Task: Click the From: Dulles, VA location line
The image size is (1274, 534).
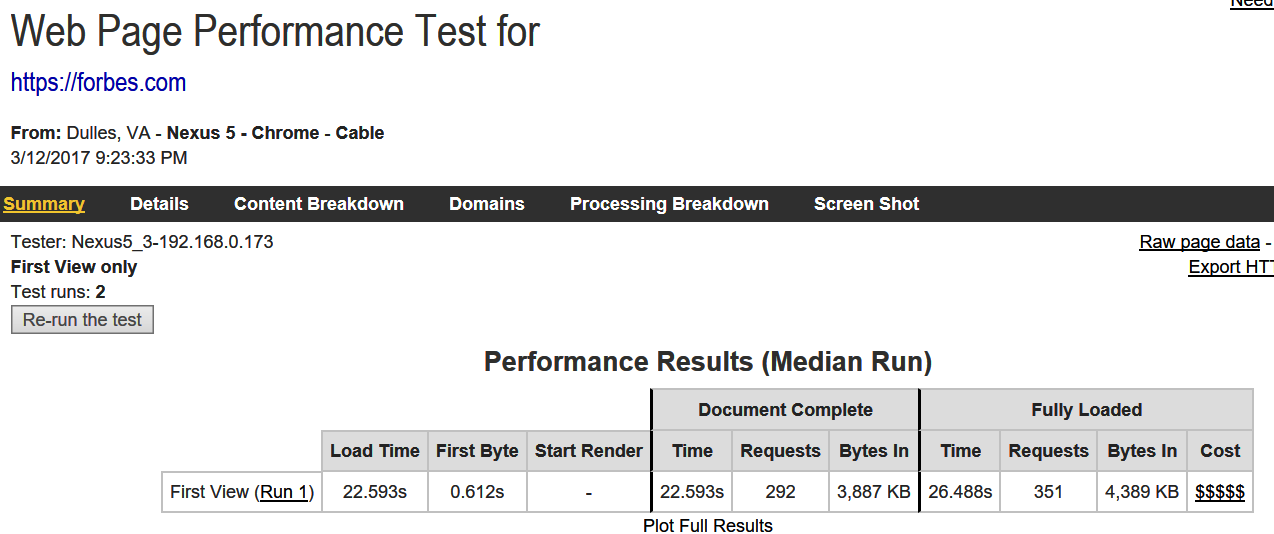Action: tap(197, 133)
